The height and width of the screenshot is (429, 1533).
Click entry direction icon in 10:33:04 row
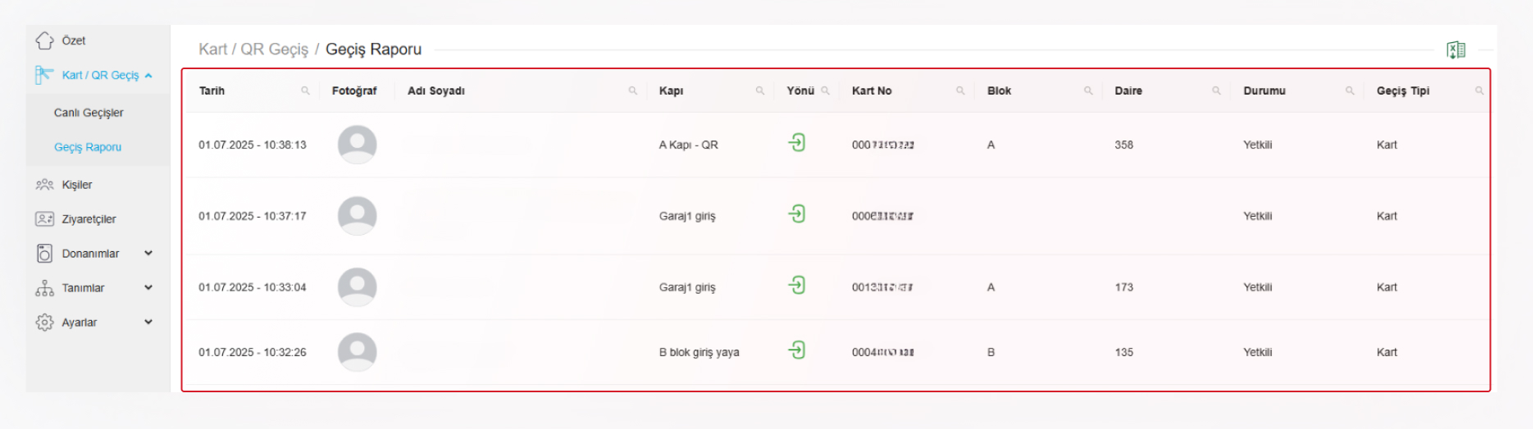click(x=796, y=285)
